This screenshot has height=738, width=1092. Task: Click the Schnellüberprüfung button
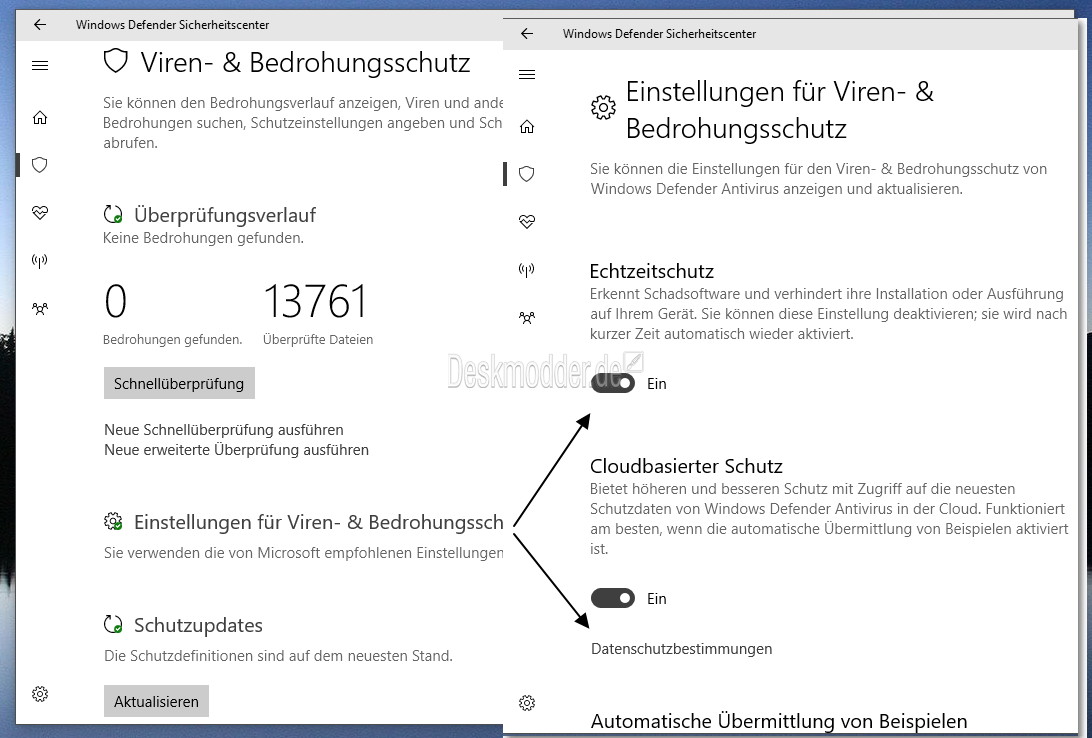[x=179, y=384]
